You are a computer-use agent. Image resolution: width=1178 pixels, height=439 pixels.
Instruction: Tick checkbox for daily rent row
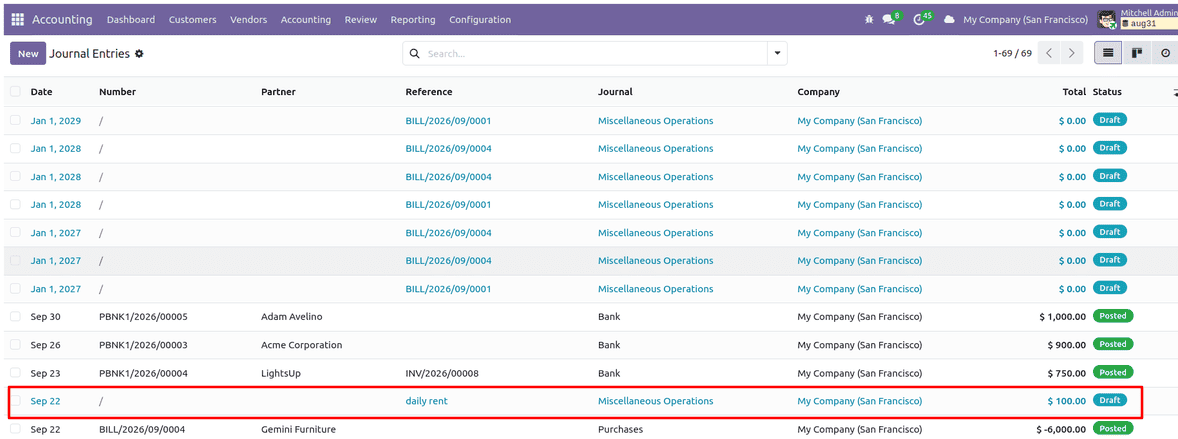tap(15, 401)
